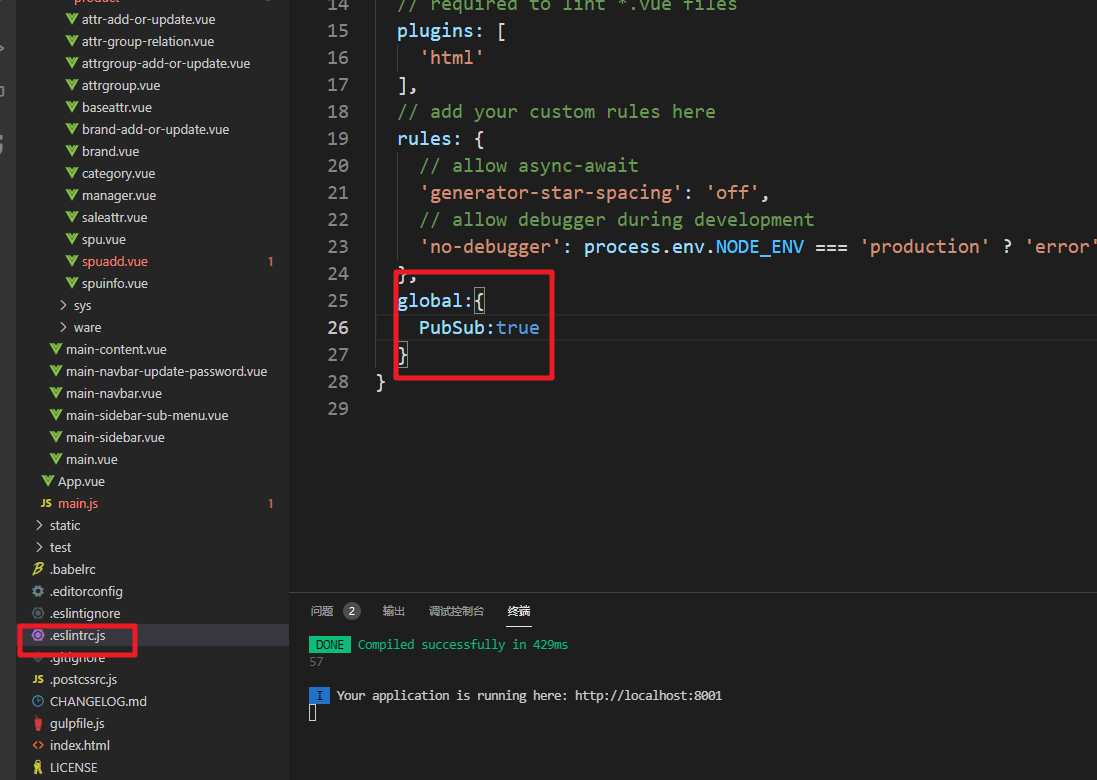Image resolution: width=1097 pixels, height=780 pixels.
Task: Click JS icon beside .postcssrc.js
Action: click(x=38, y=679)
